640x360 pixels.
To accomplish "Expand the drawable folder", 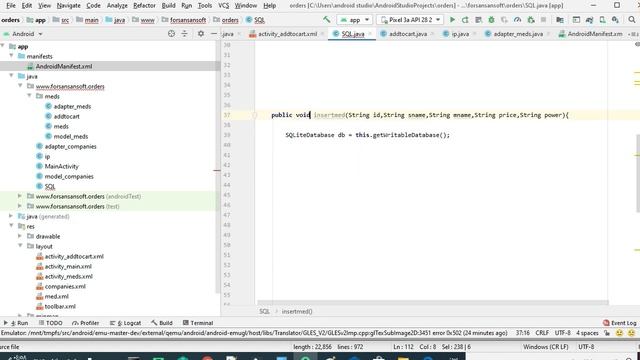I will pyautogui.click(x=20, y=236).
